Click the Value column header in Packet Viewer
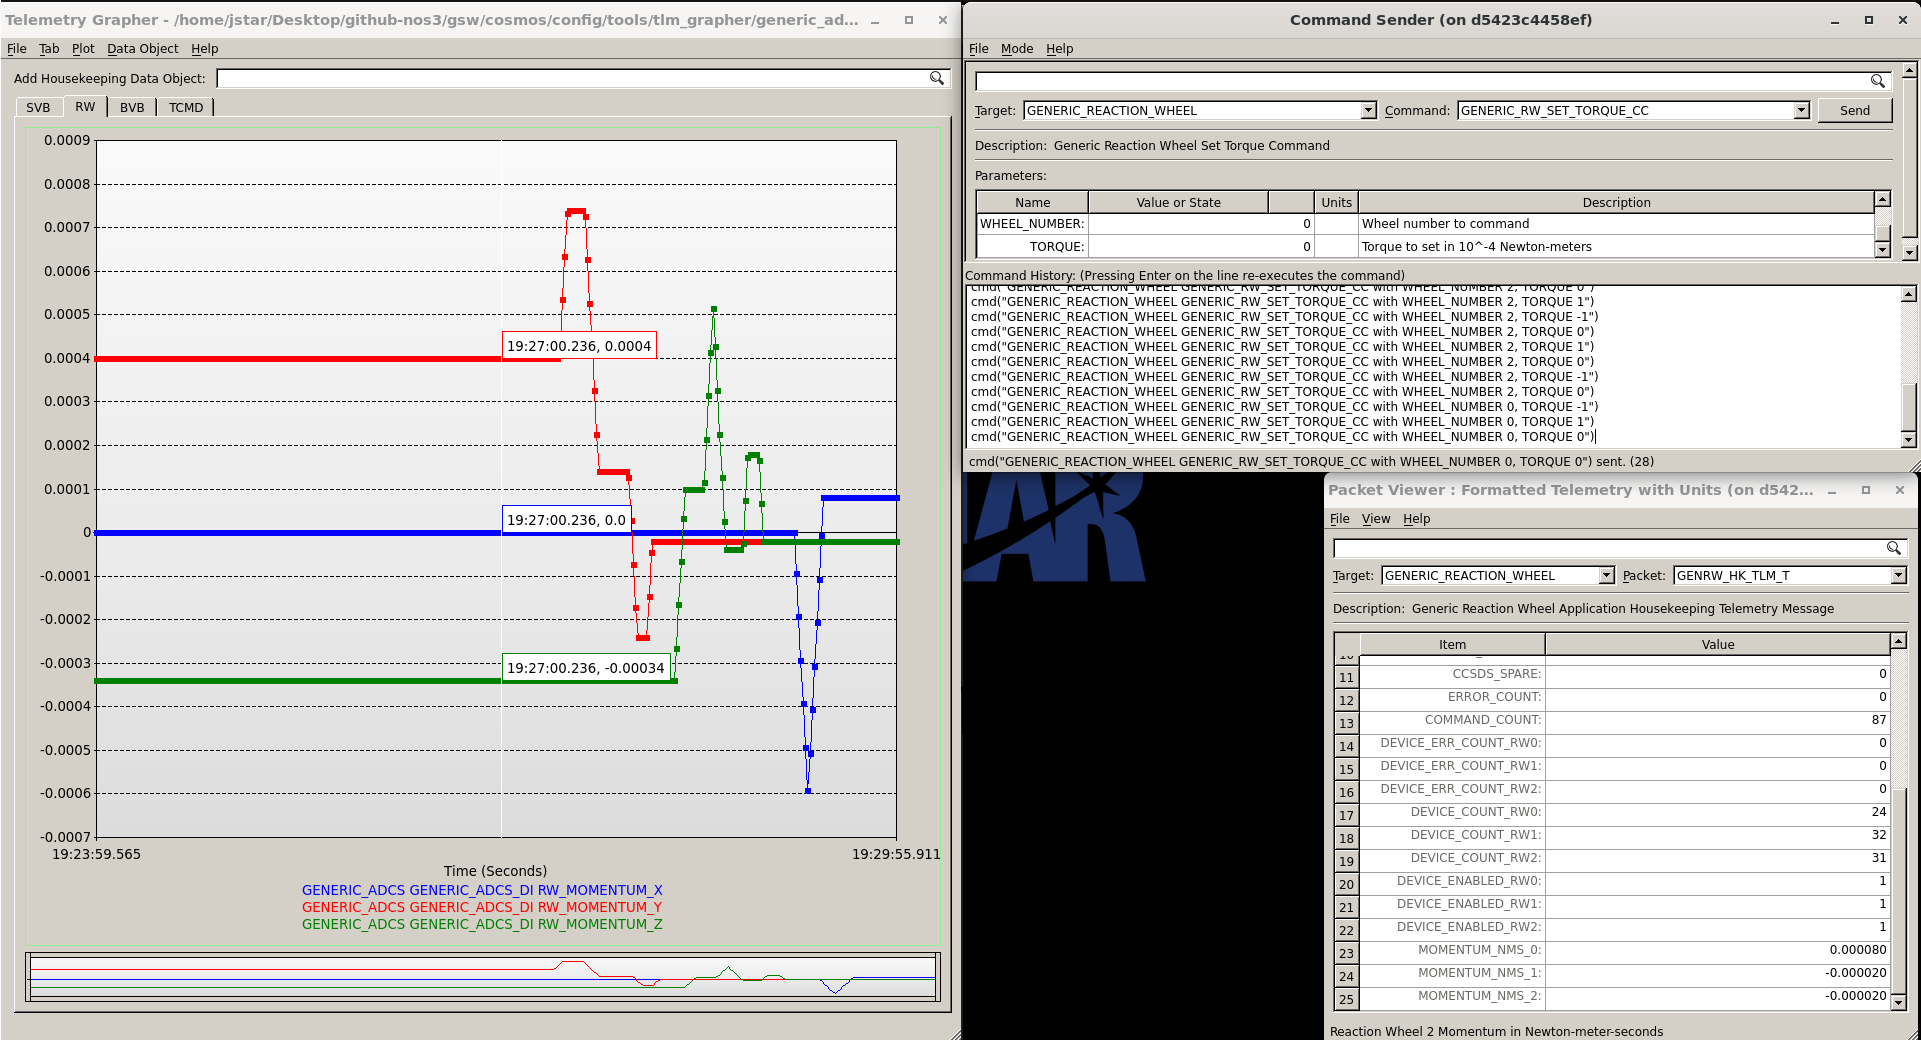1921x1040 pixels. [x=1717, y=645]
